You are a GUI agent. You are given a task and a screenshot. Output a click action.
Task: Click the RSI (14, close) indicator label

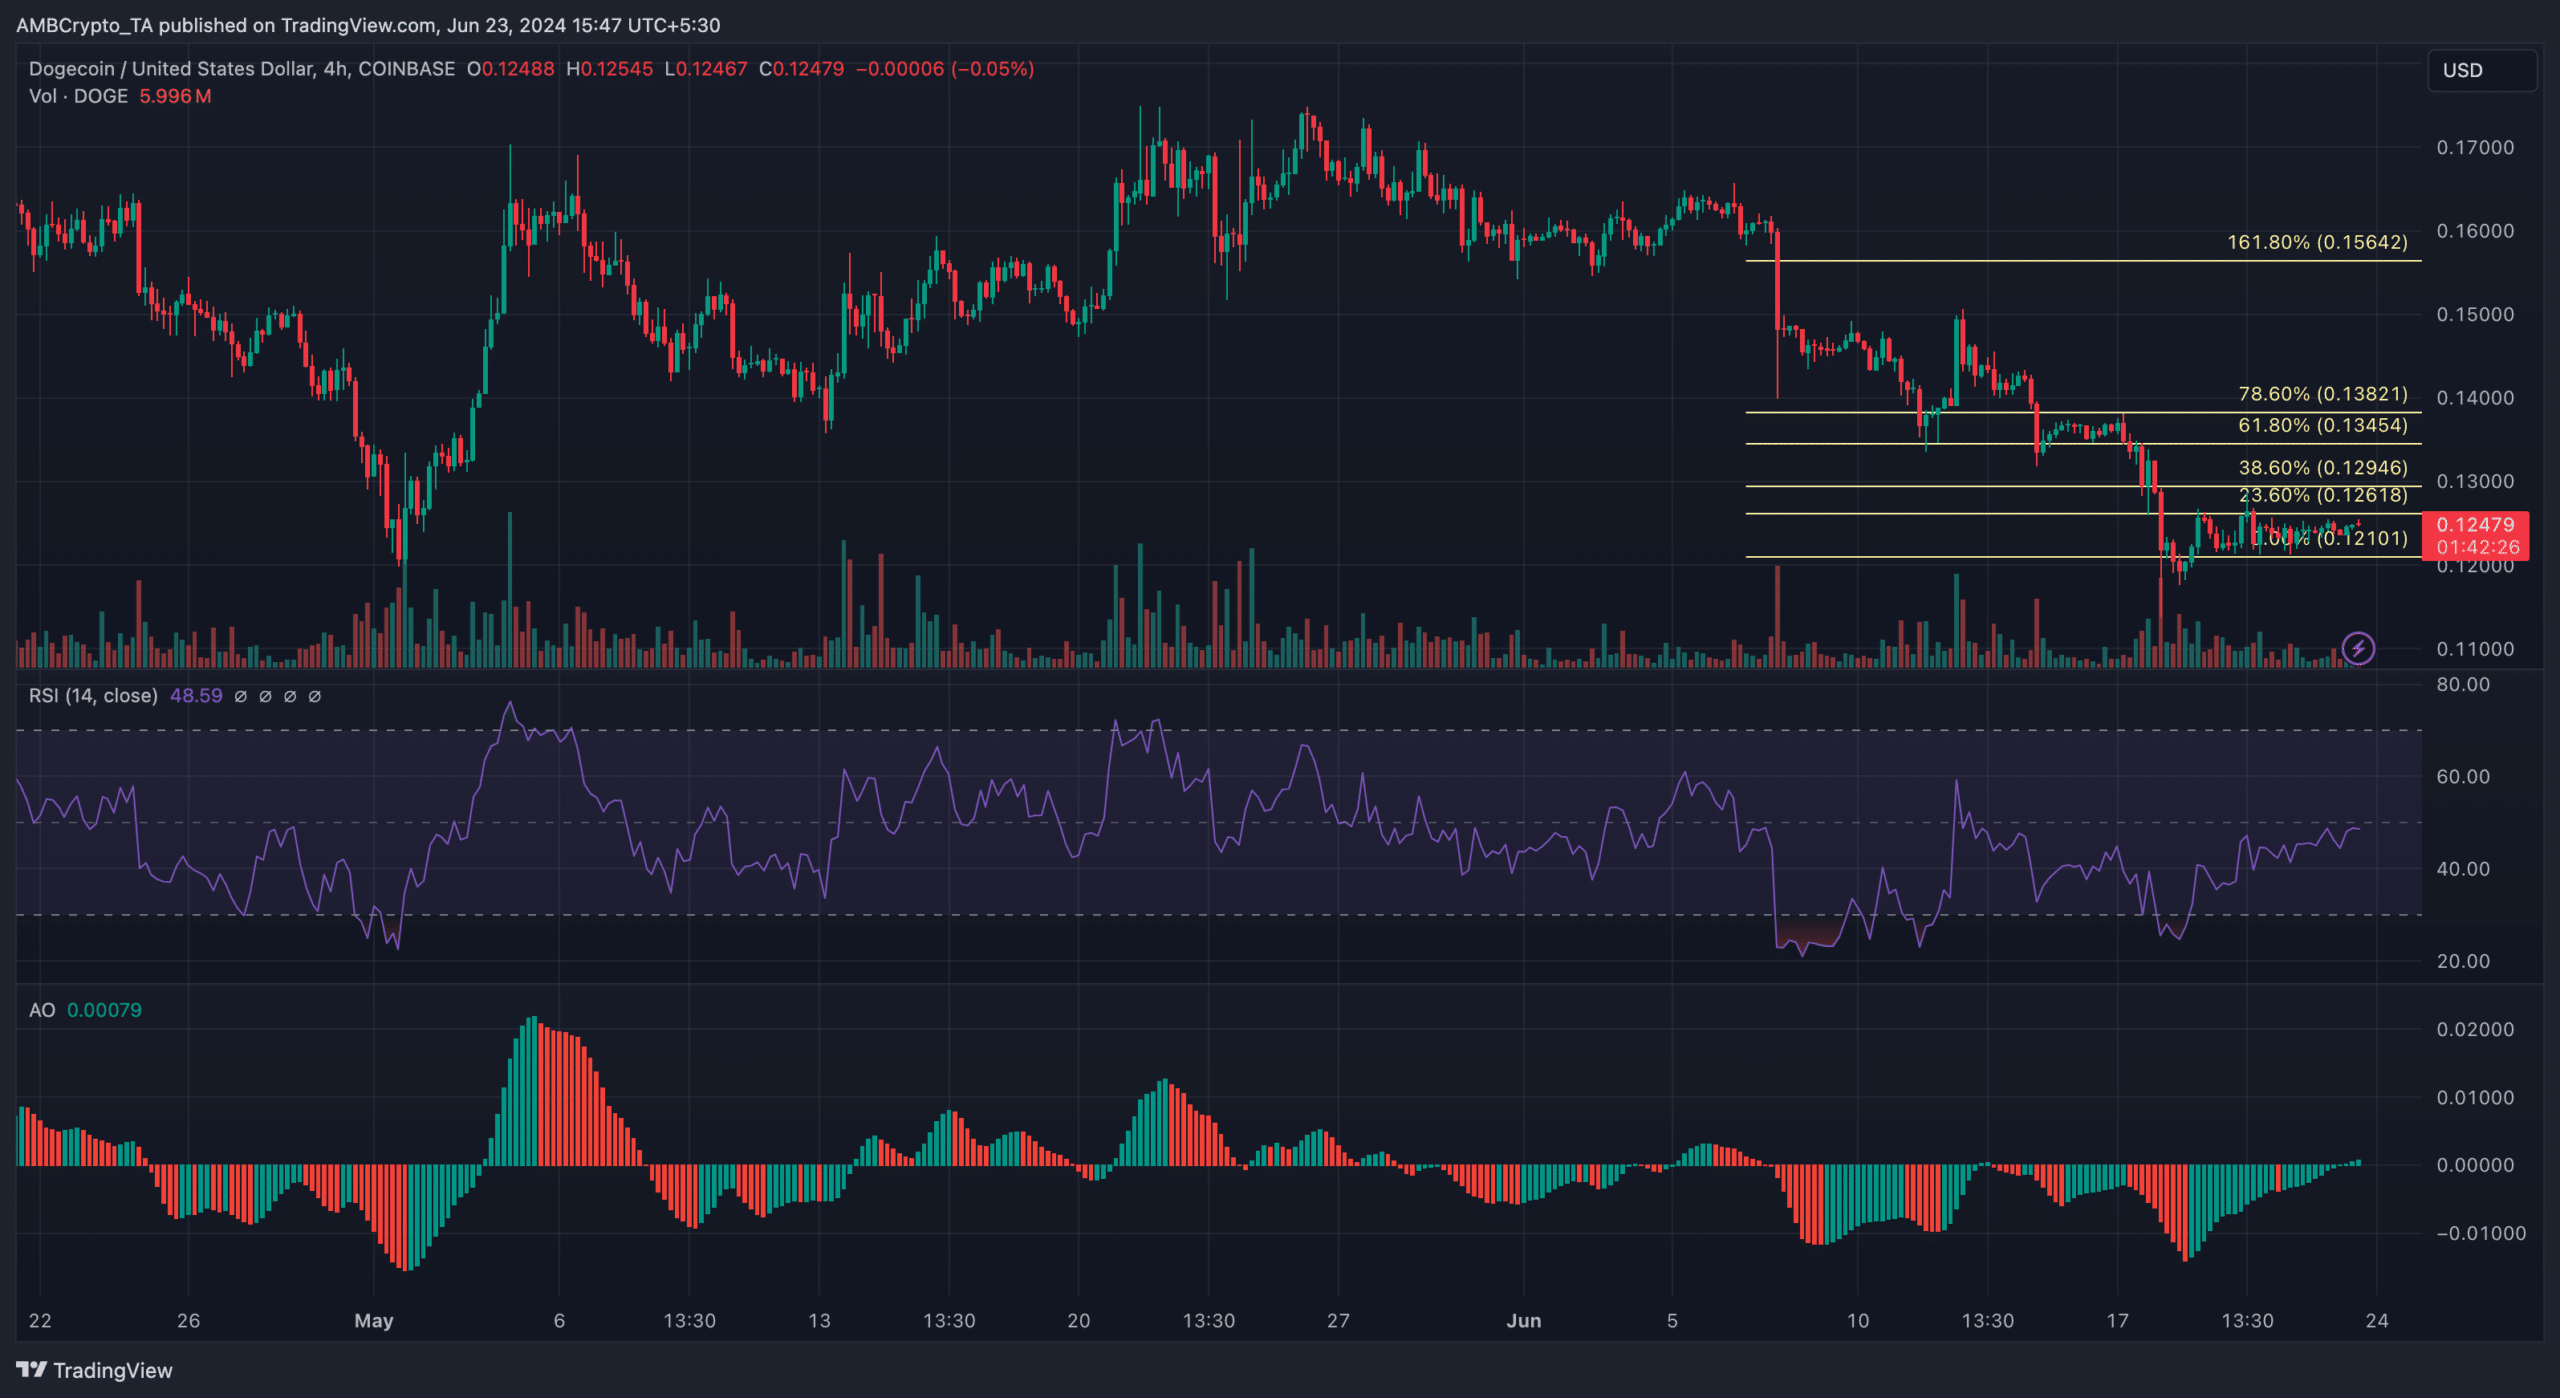pyautogui.click(x=93, y=695)
